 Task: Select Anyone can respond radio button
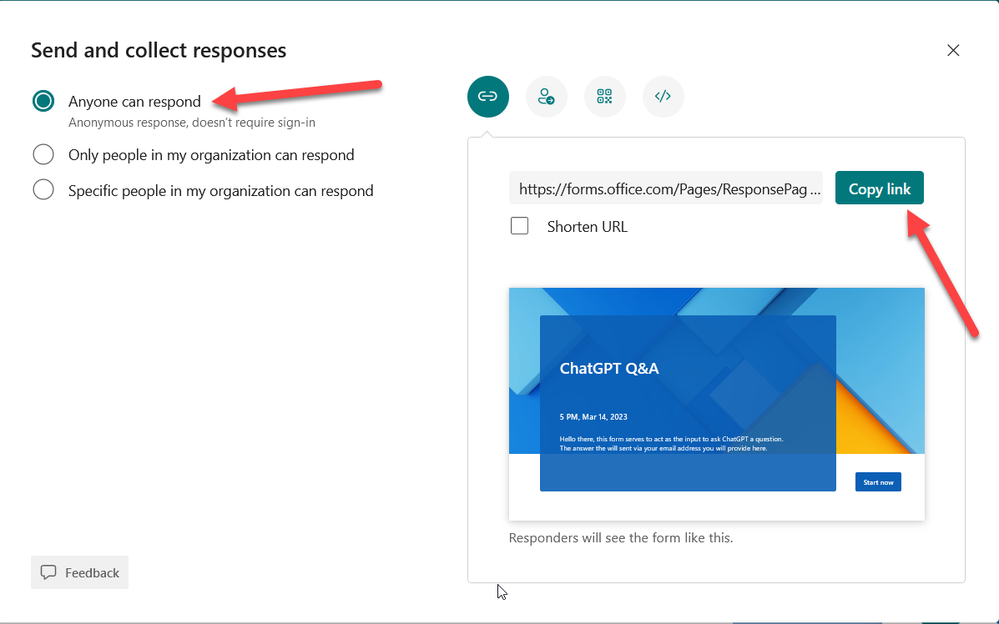tap(43, 101)
